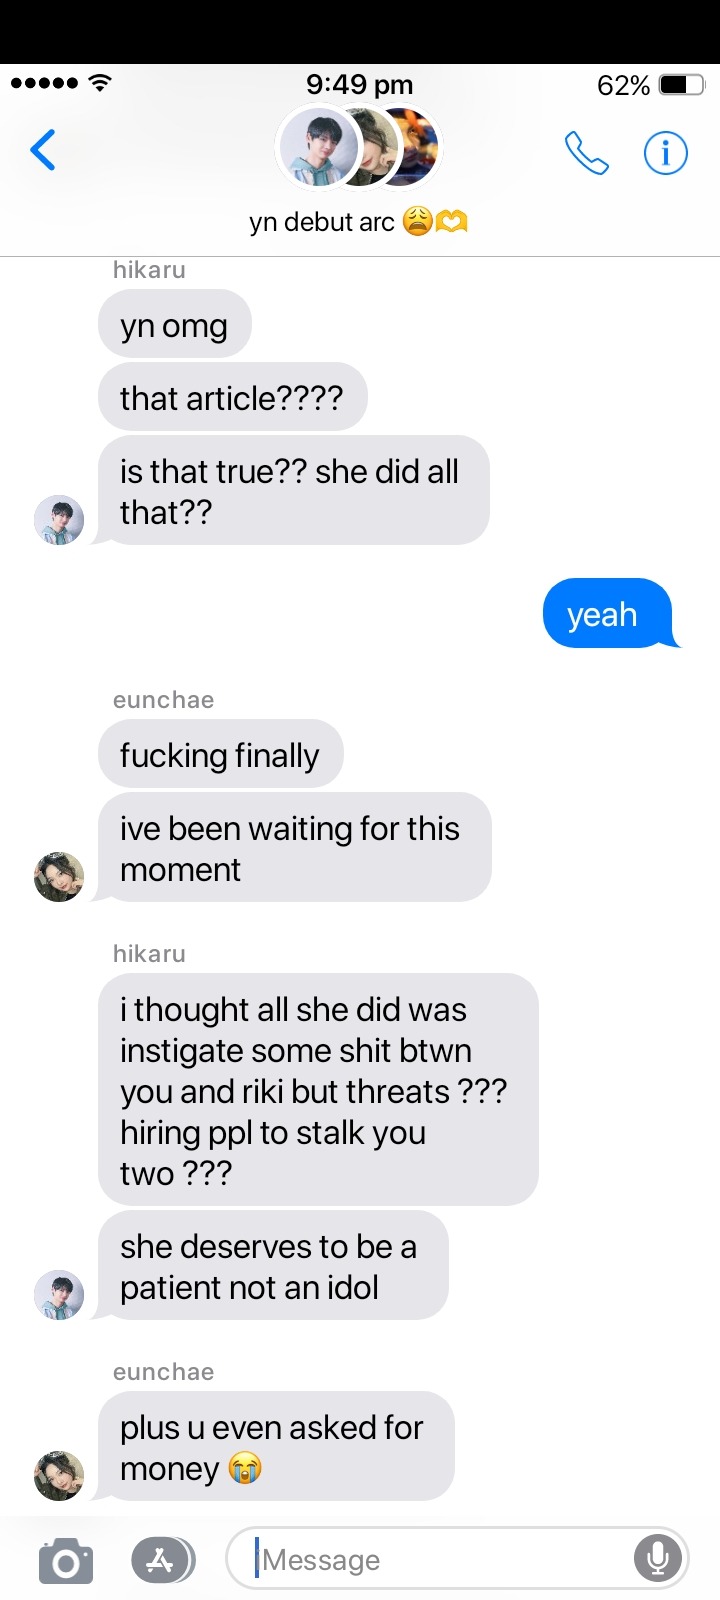Viewport: 720px width, 1600px height.
Task: Tap the blue back arrow
Action: 43,151
